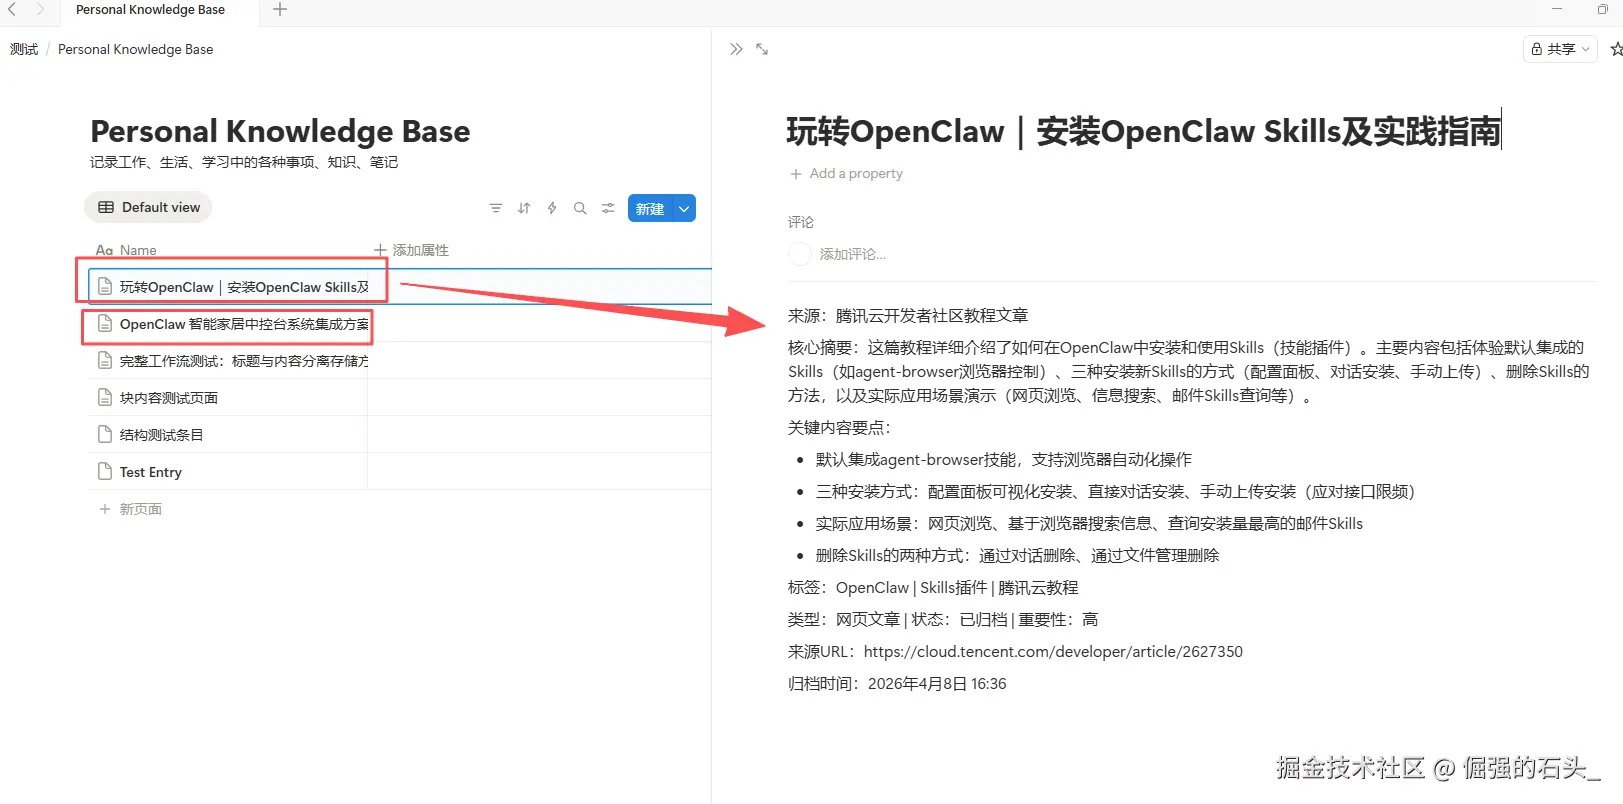The width and height of the screenshot is (1623, 804).
Task: Go to 测试 breadcrumb
Action: [24, 49]
